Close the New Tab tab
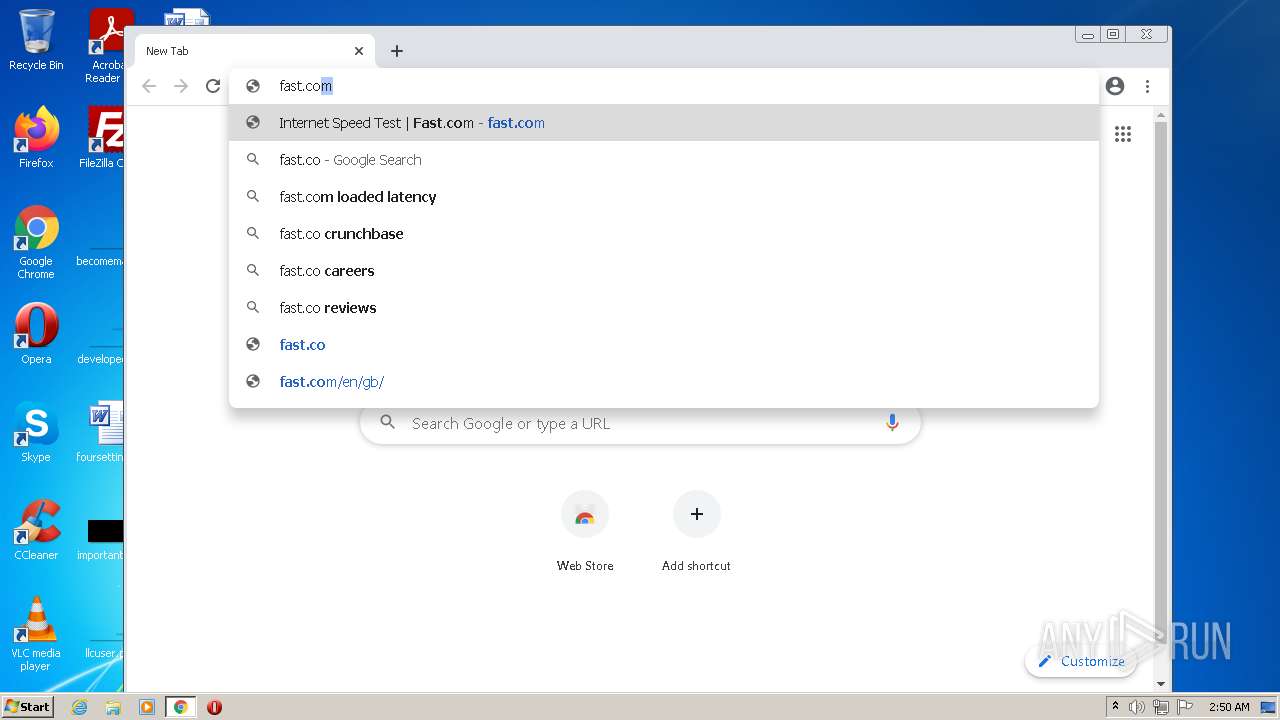This screenshot has width=1280, height=720. [x=359, y=51]
